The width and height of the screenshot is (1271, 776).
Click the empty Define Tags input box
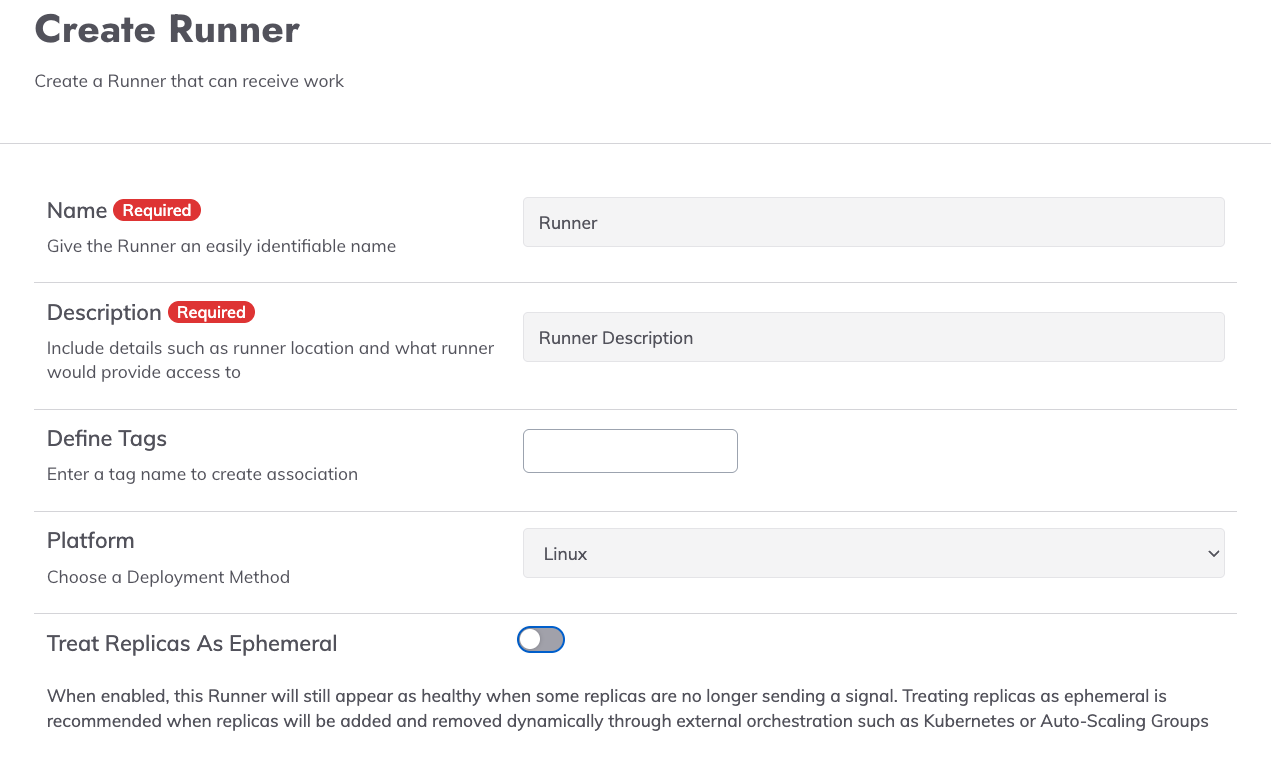[630, 451]
